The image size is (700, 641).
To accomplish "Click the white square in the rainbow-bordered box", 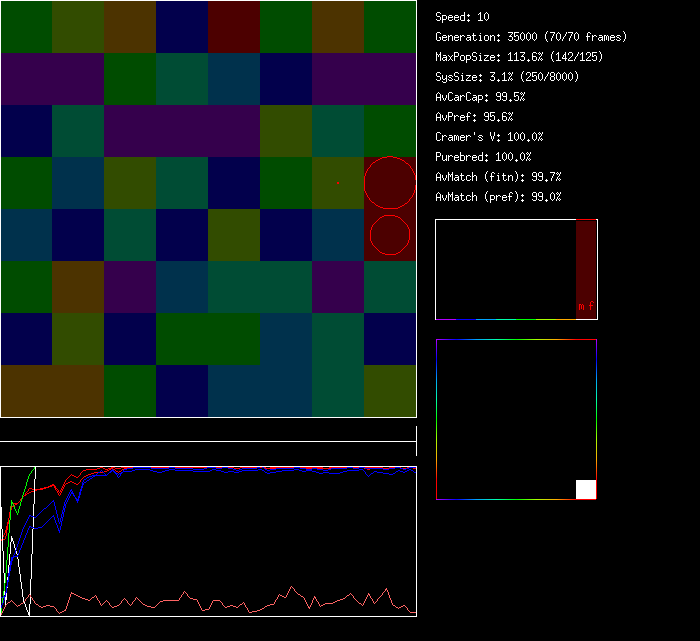I will click(586, 489).
